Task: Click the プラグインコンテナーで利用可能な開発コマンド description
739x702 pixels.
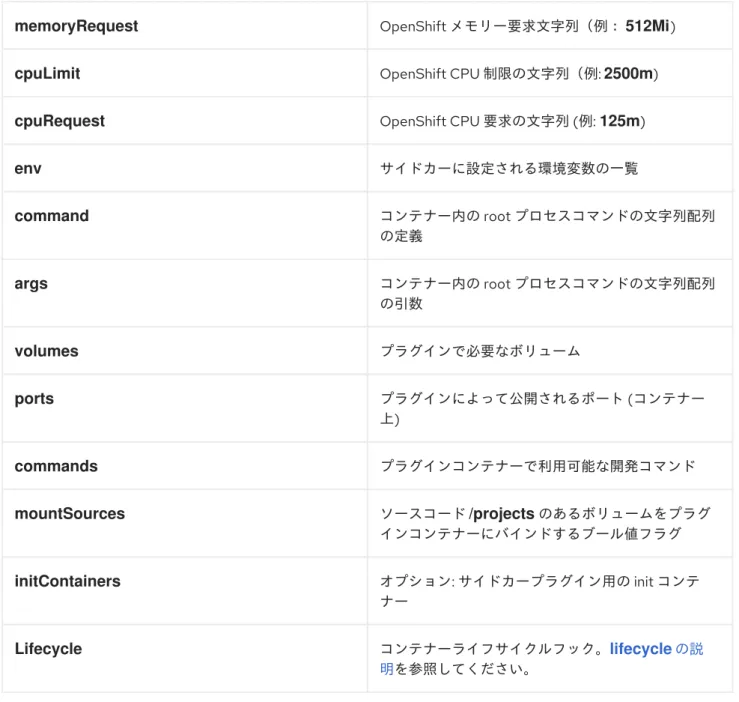Action: [x=538, y=466]
